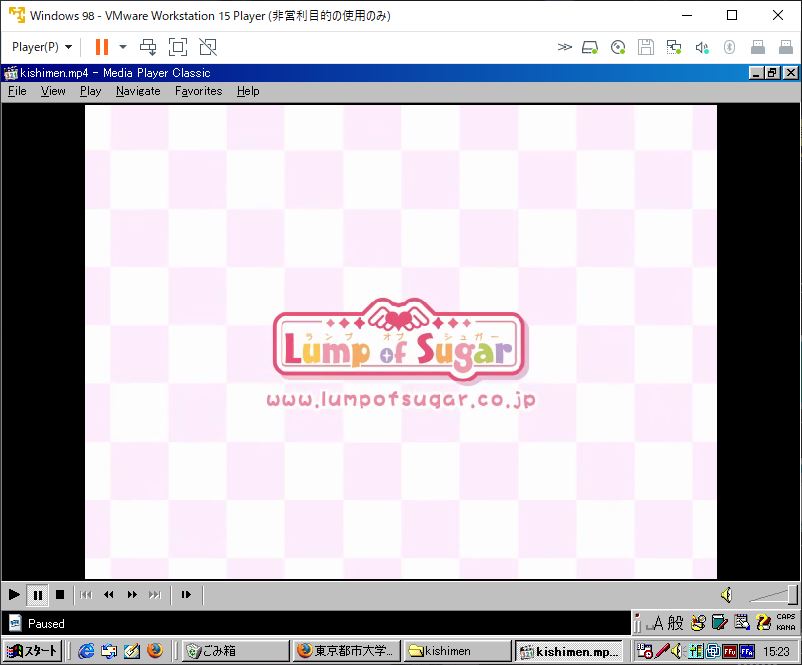The height and width of the screenshot is (665, 802).
Task: Toggle the CAPS indicator in the IME bar
Action: tap(786, 616)
